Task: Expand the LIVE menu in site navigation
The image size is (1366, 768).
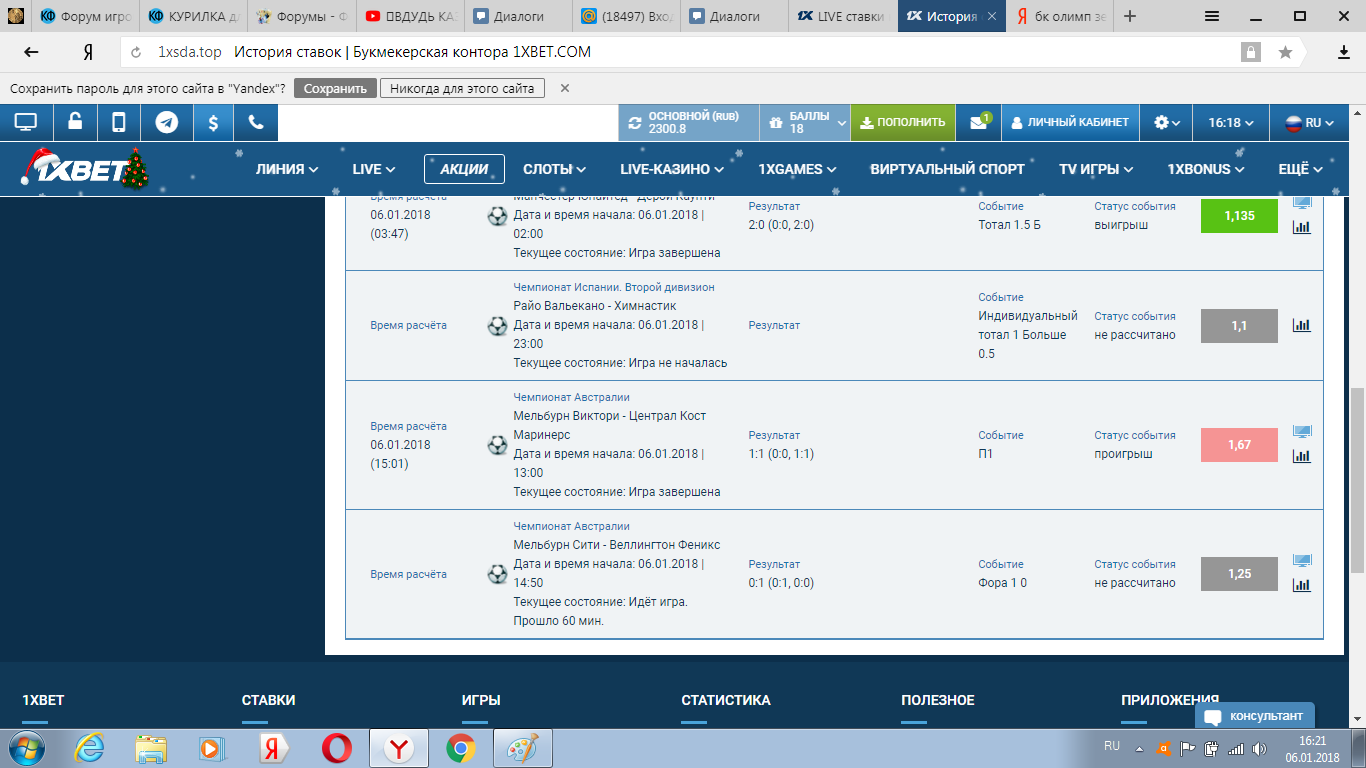Action: [x=374, y=169]
